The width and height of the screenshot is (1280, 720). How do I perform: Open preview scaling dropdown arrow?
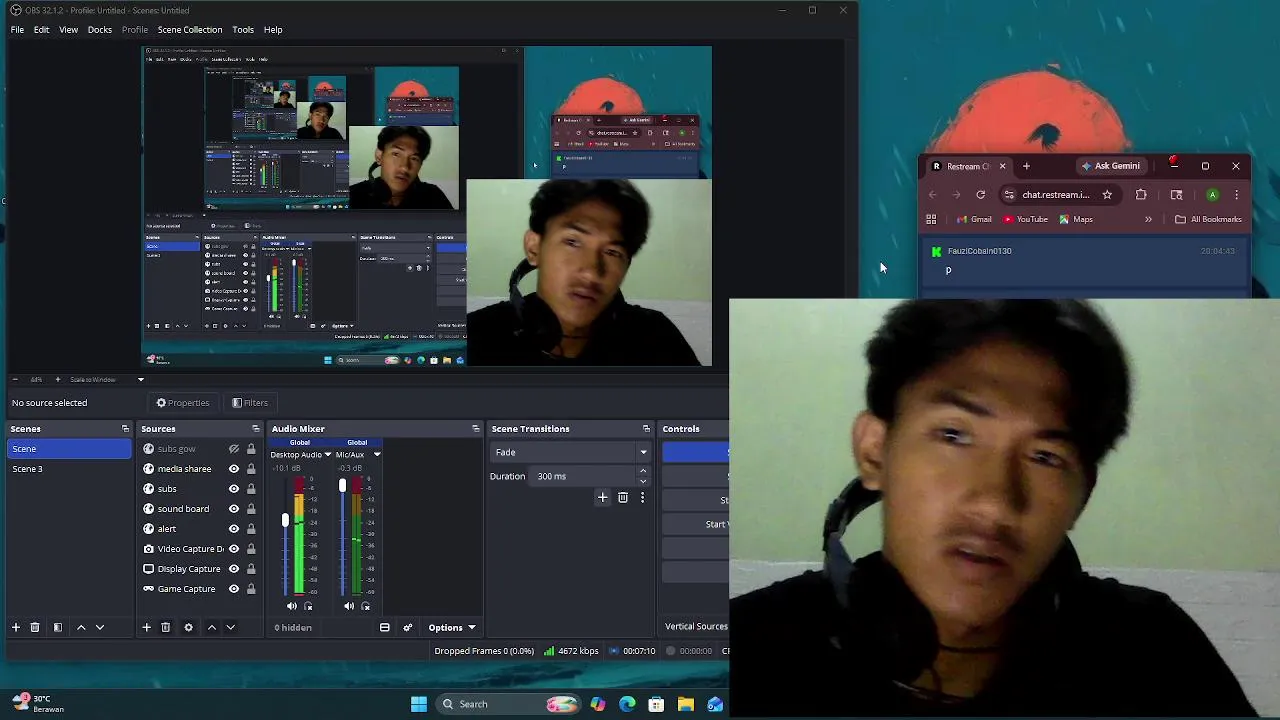[141, 380]
